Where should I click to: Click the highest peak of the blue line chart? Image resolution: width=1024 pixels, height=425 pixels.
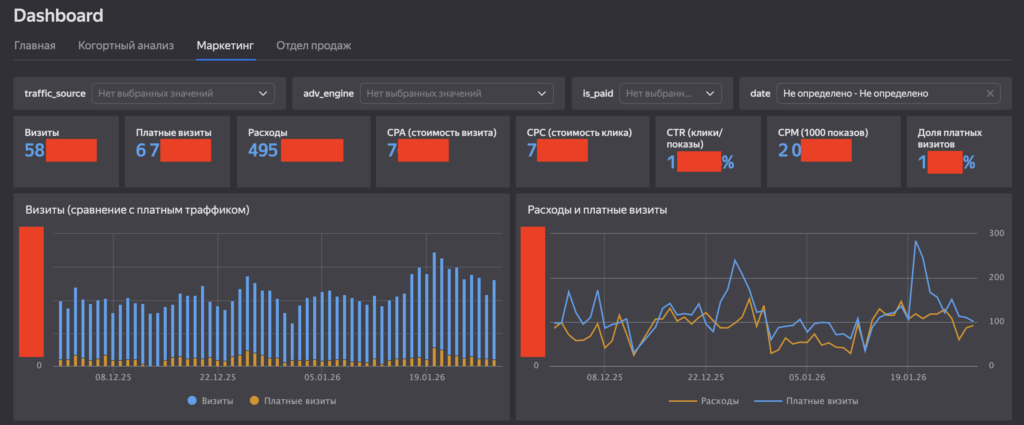915,241
